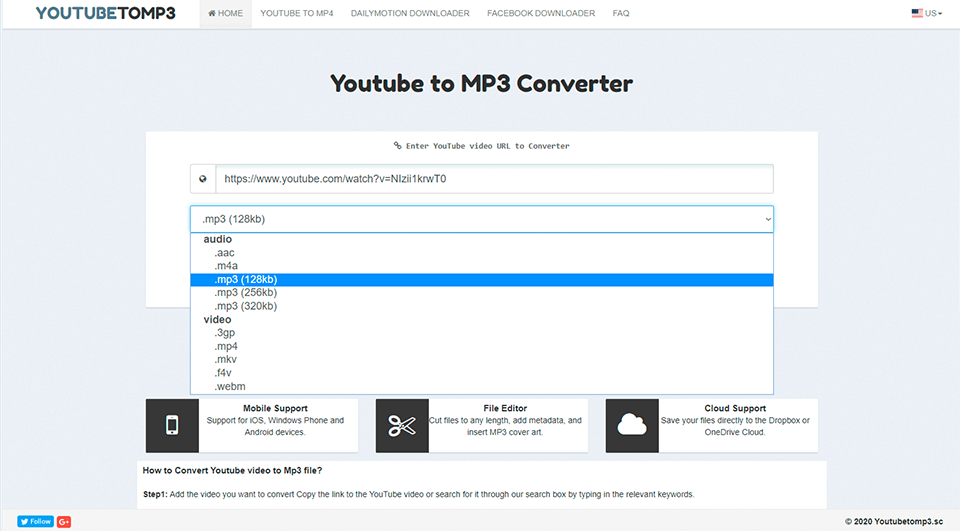Viewport: 960px width, 531px height.
Task: Click the link icon before Enter YouTube video URL
Action: (x=397, y=146)
